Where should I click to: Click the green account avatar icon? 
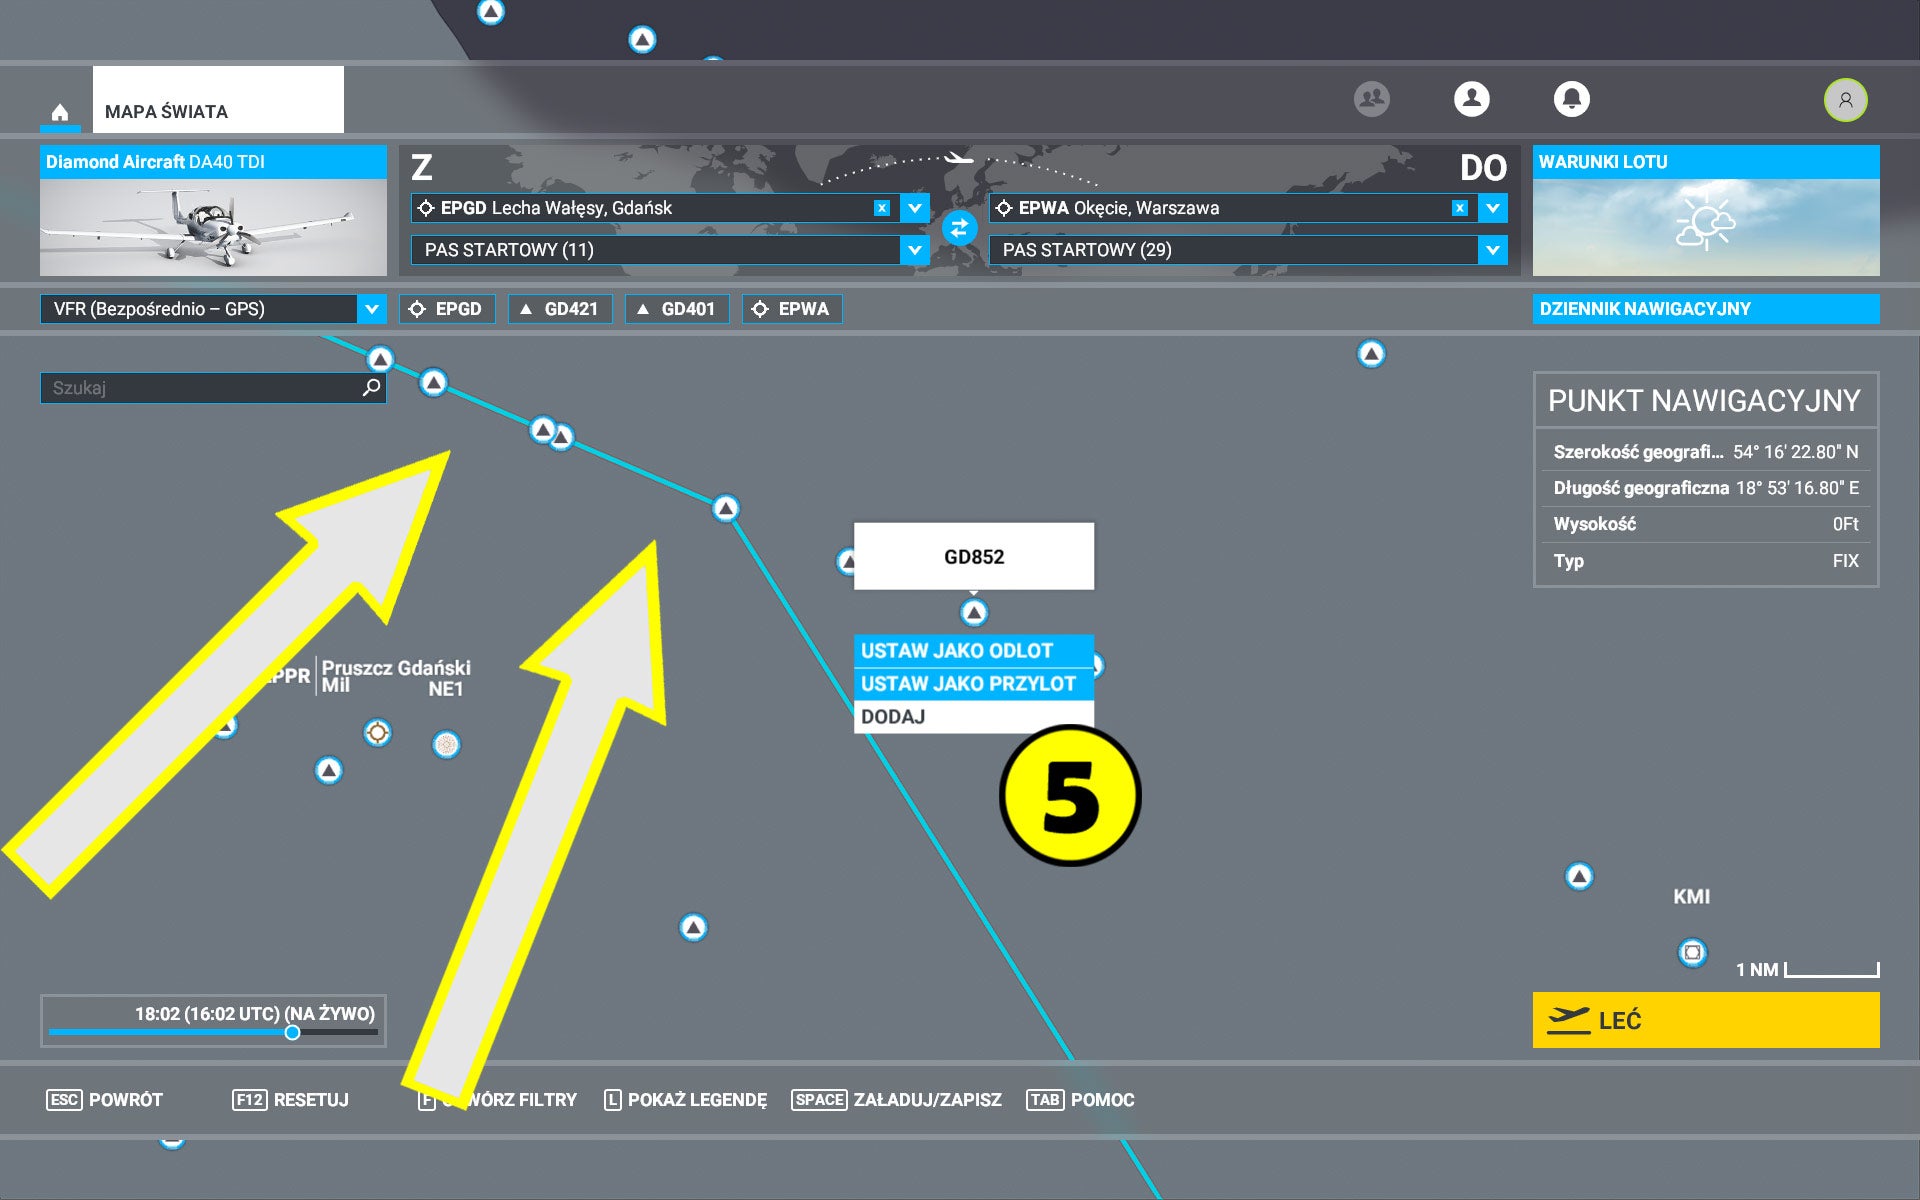tap(1845, 100)
